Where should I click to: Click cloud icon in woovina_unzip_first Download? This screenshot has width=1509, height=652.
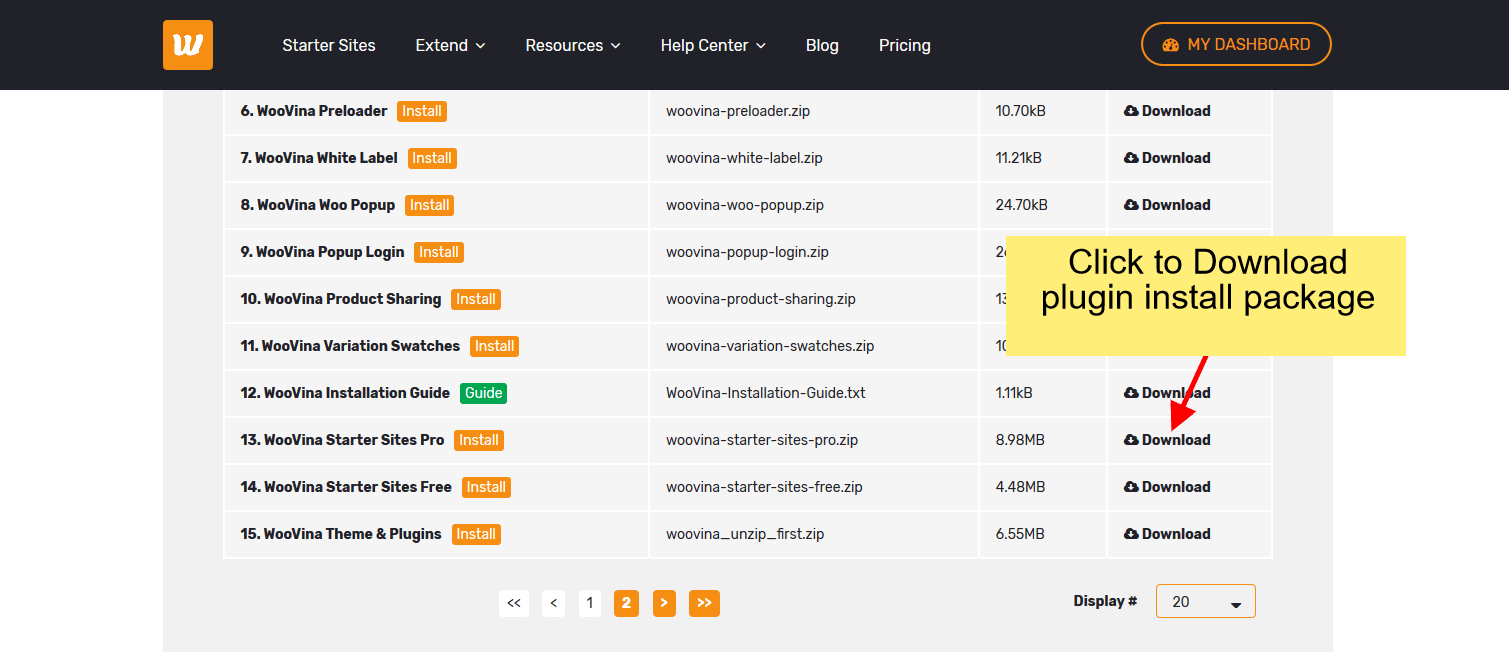tap(1131, 534)
